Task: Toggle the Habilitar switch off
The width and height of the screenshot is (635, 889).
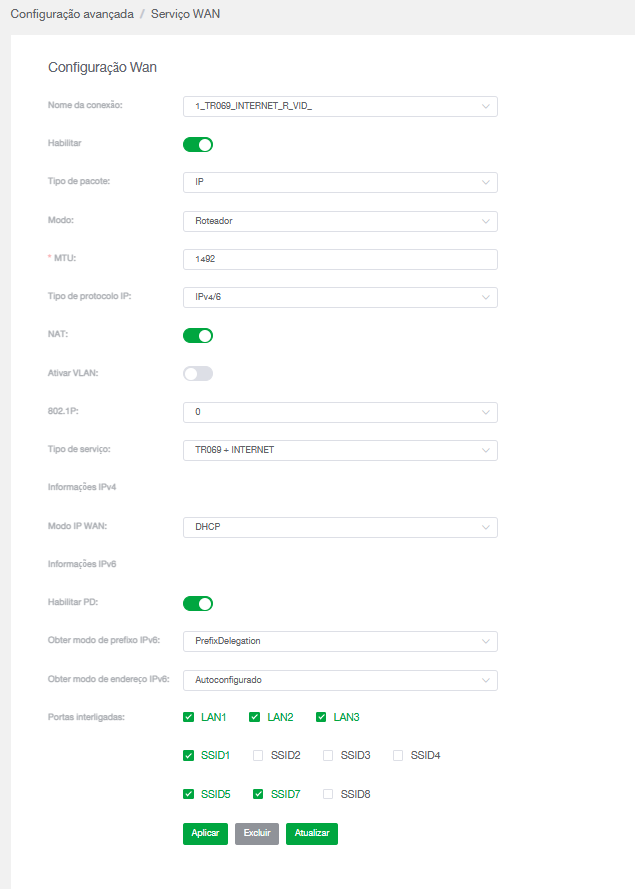Action: pos(198,145)
